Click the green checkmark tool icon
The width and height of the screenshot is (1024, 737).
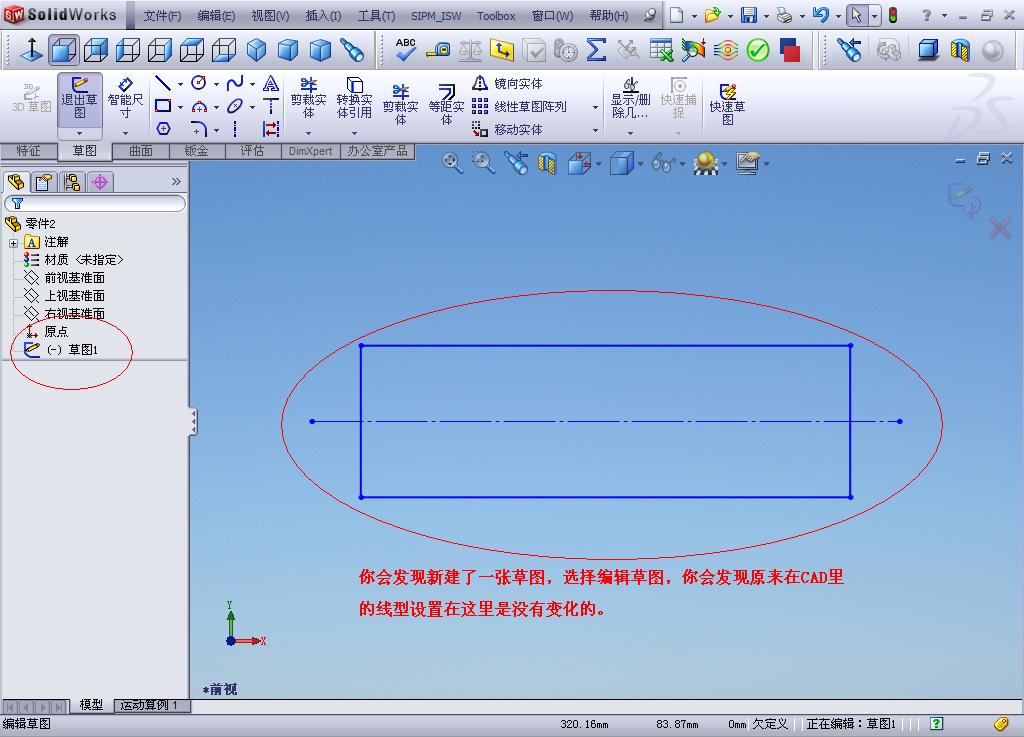[758, 50]
